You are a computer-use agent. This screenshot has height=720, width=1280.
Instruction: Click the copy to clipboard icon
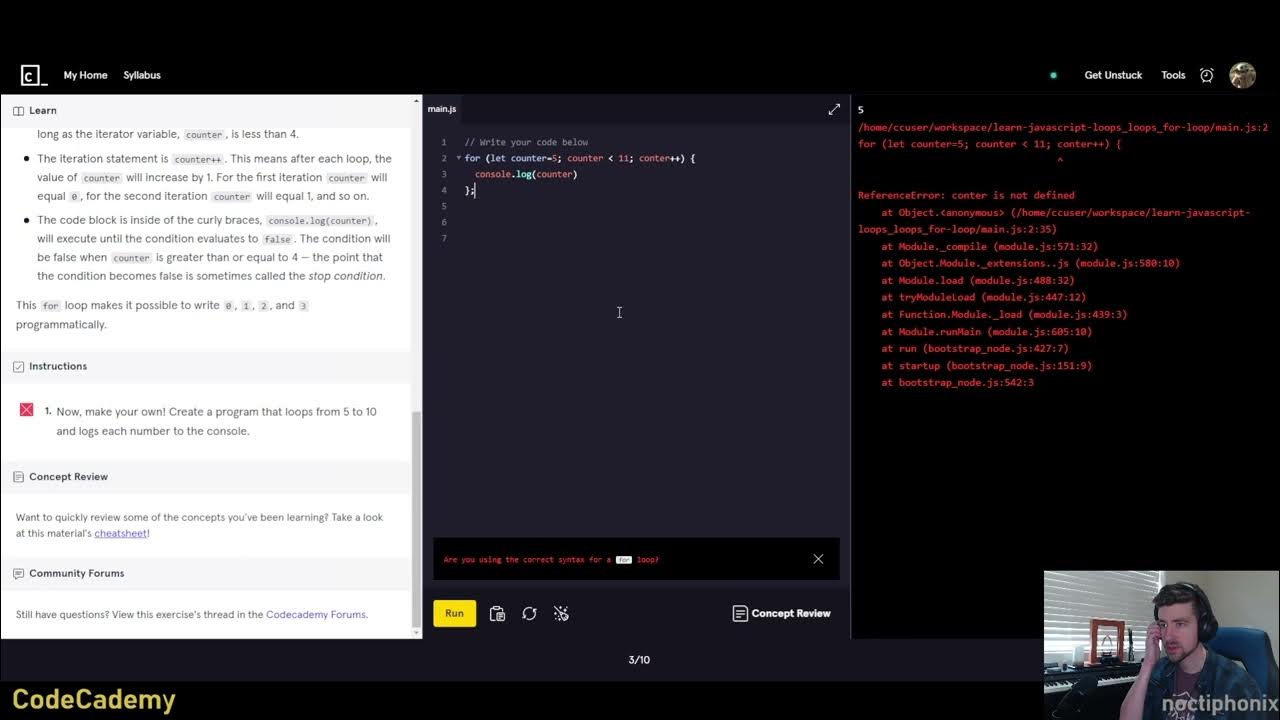497,614
